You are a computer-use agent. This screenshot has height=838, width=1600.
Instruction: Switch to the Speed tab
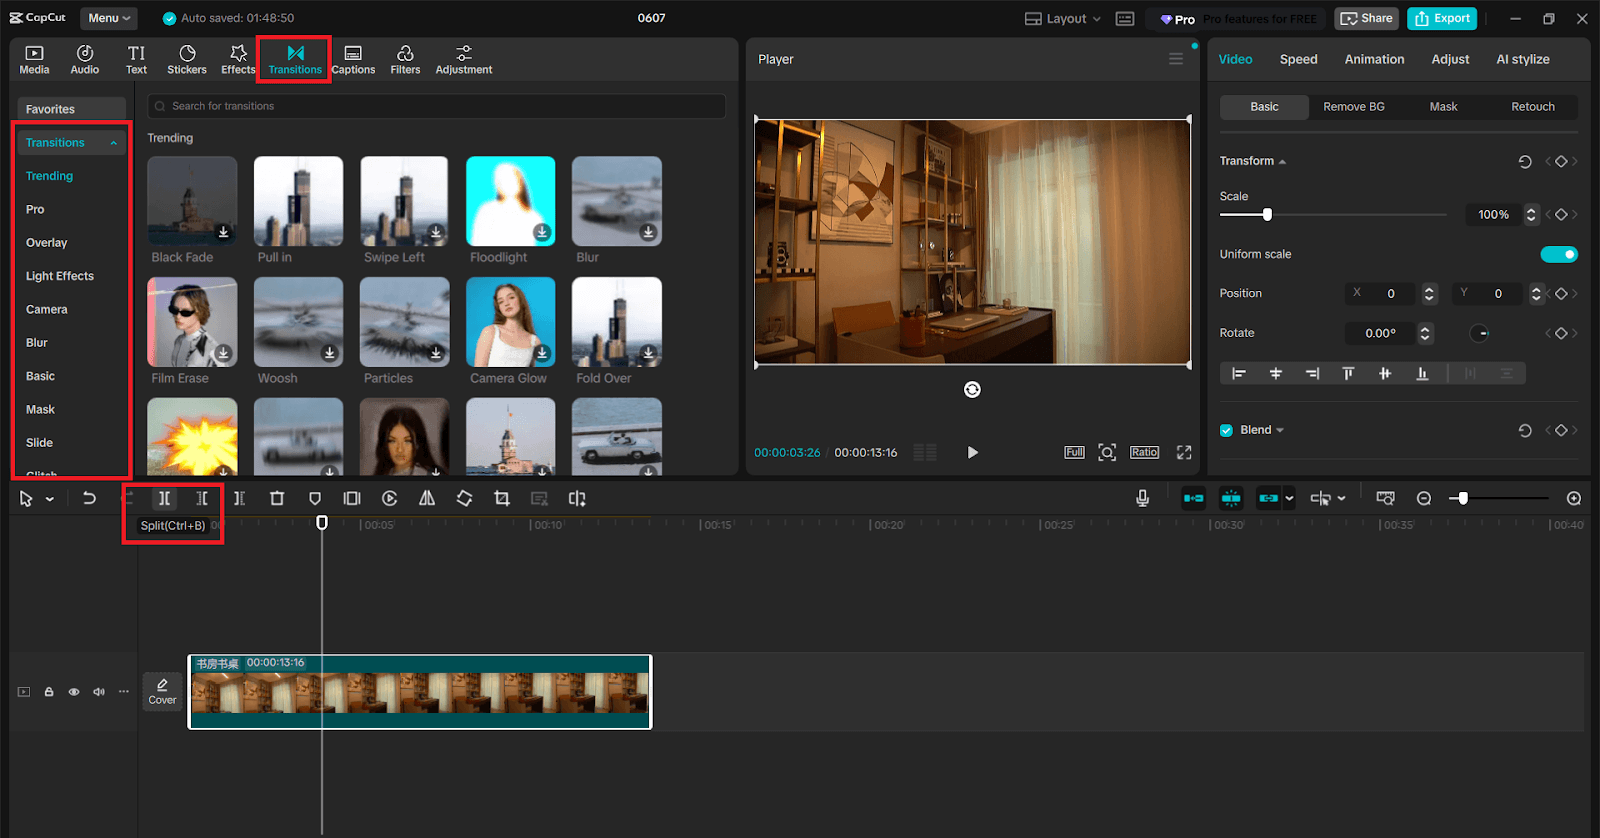click(1298, 59)
